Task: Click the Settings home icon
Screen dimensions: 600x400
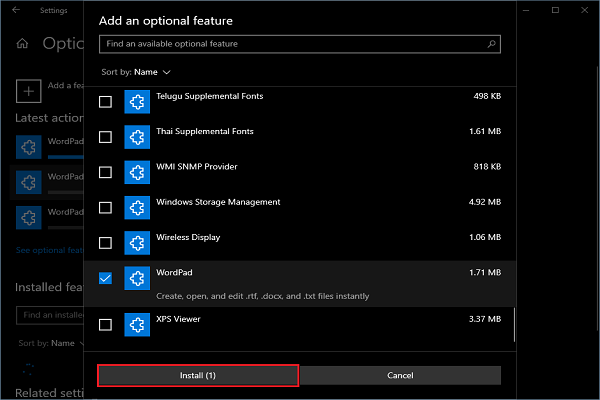Action: [22, 44]
